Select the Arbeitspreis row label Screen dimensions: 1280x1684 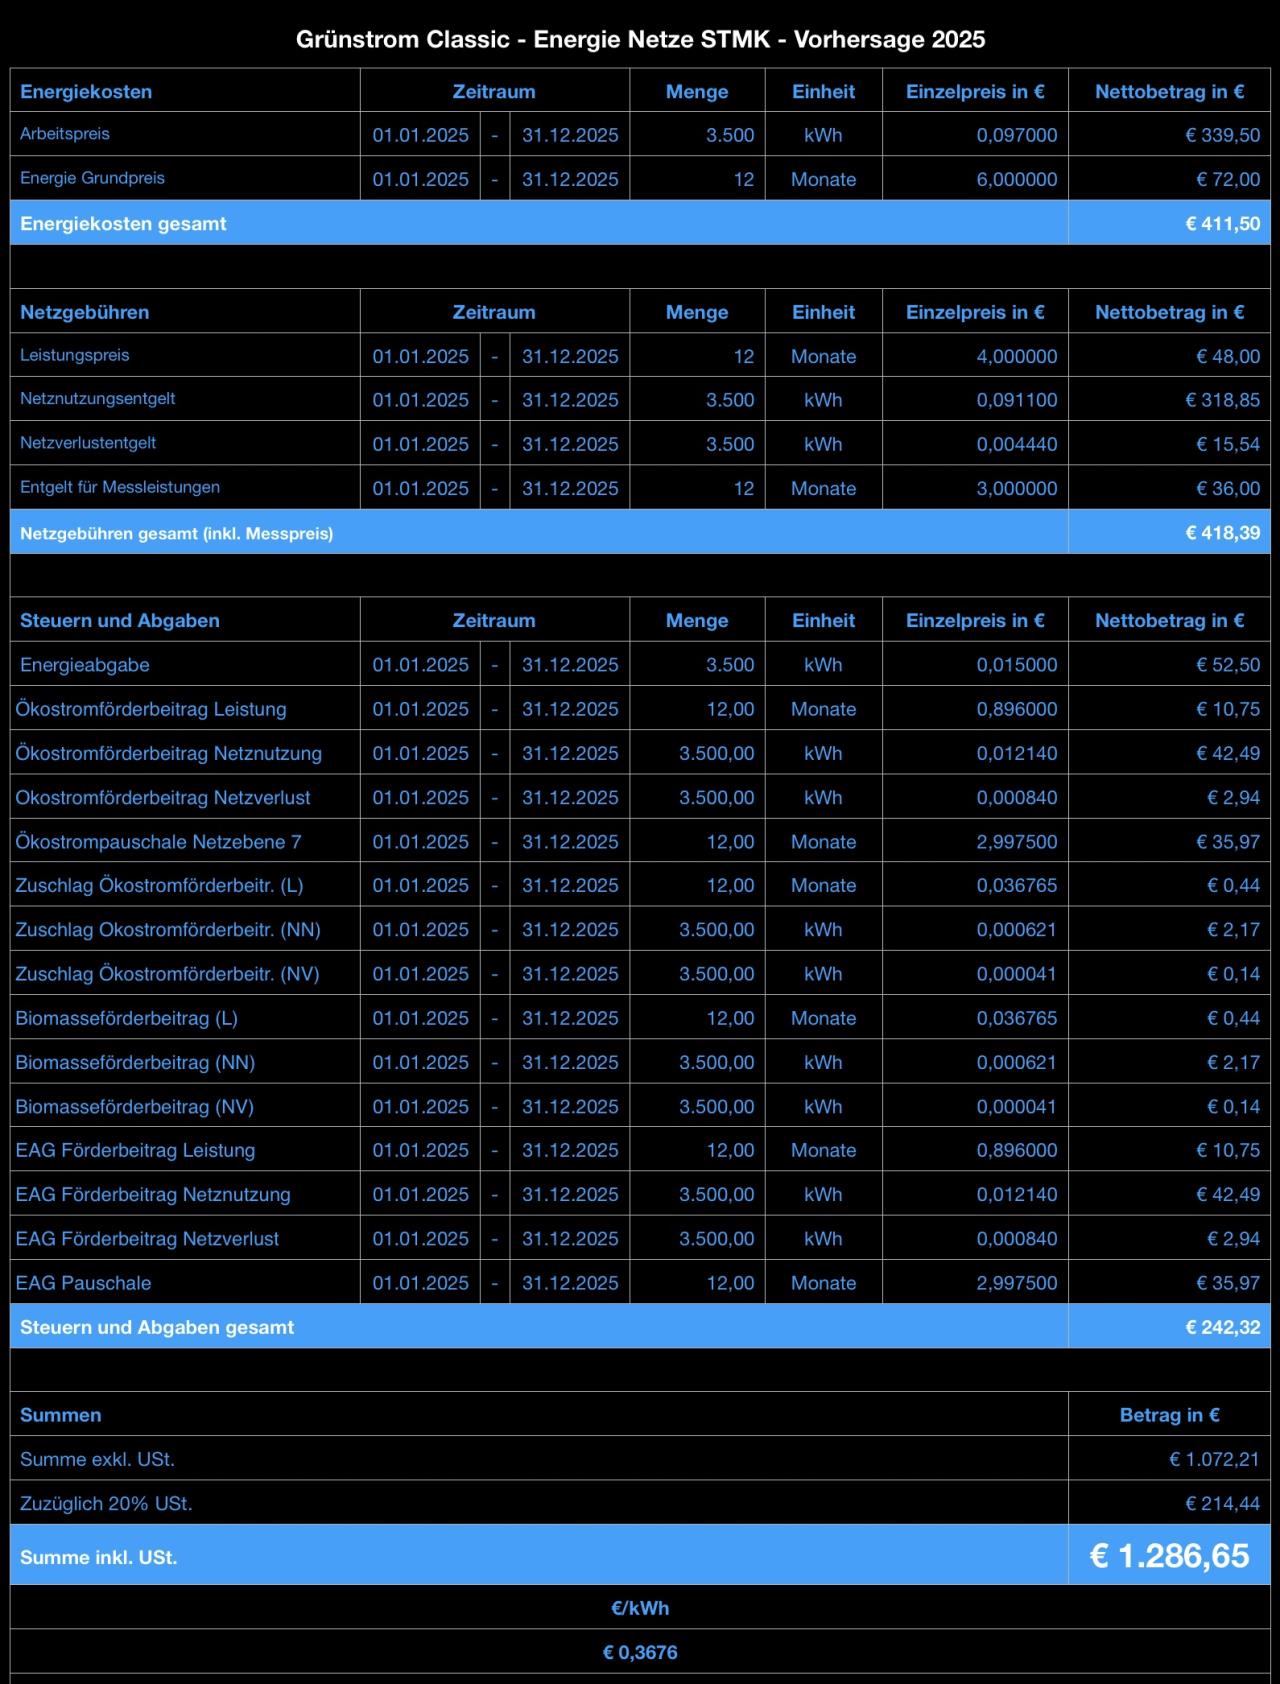(65, 134)
